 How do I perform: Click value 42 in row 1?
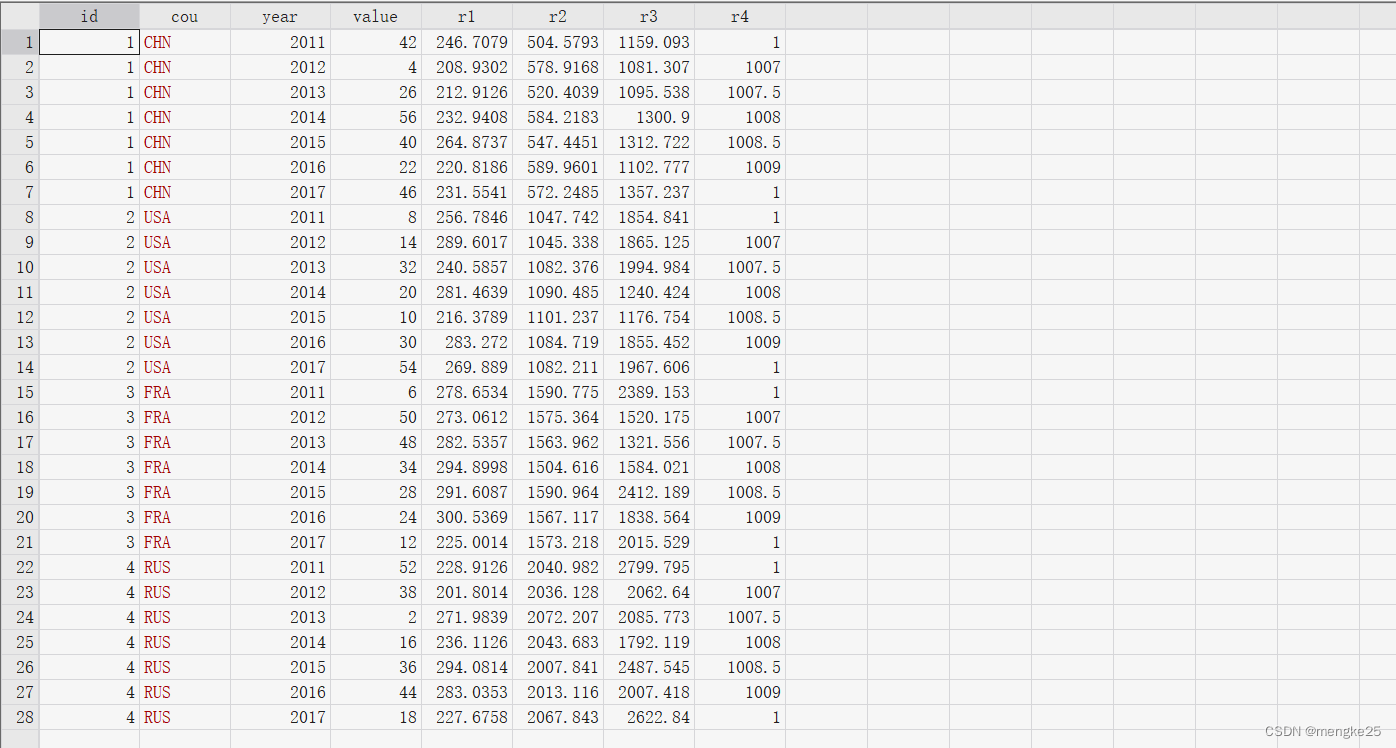coord(376,42)
